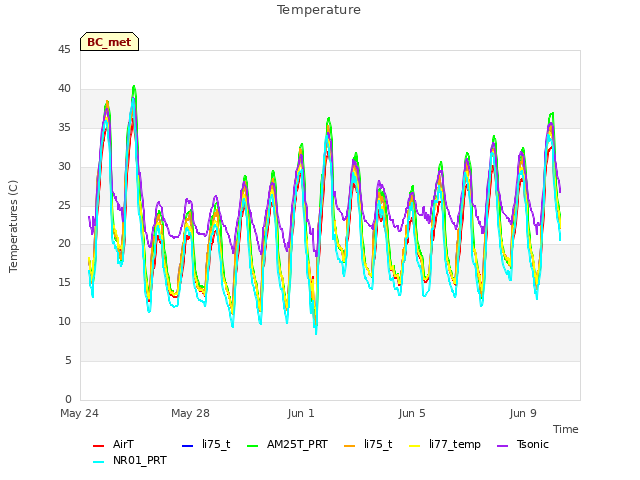The height and width of the screenshot is (480, 640).
Task: Click the blue li75_t legend swatch
Action: coord(187,446)
